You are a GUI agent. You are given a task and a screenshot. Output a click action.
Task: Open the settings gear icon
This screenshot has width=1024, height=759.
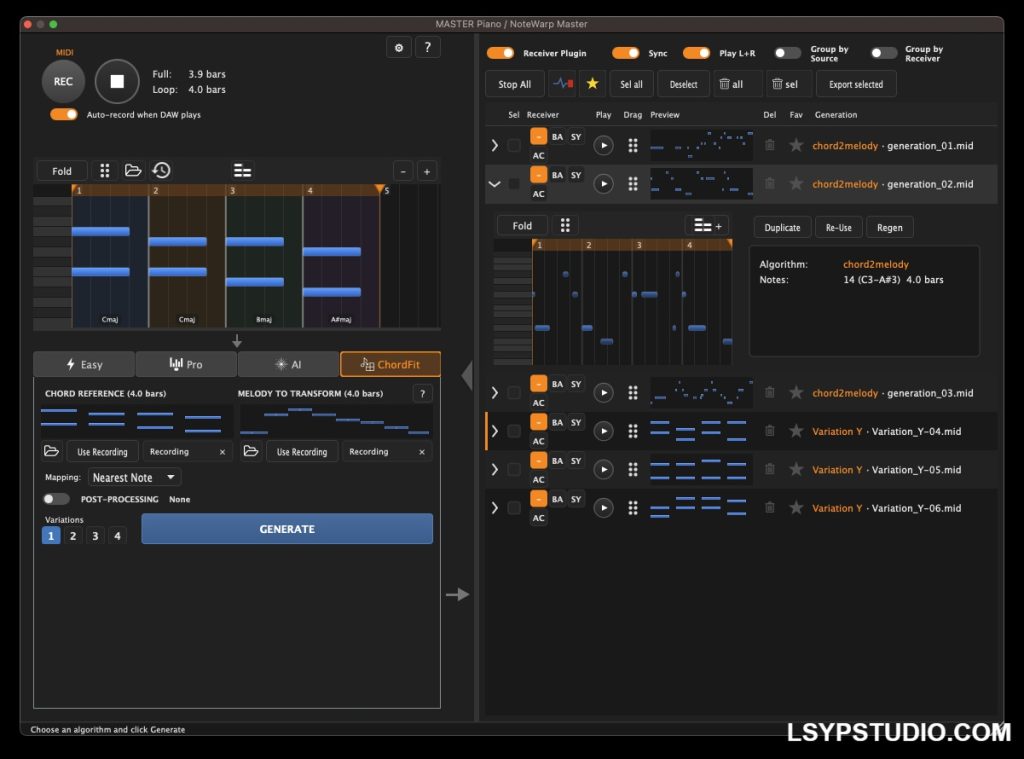[x=399, y=47]
